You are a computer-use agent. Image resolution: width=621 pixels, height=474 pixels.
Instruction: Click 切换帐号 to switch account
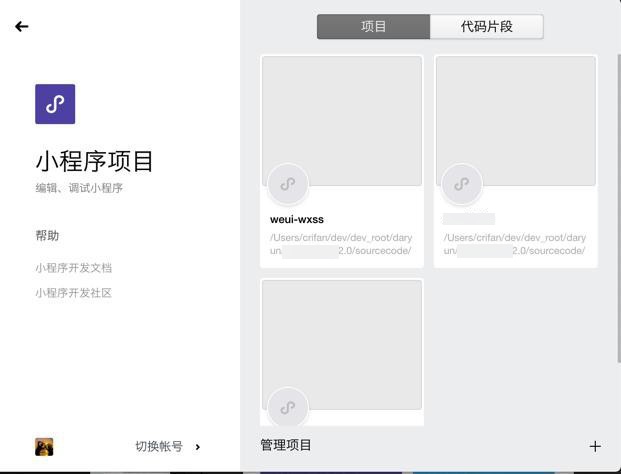click(x=159, y=447)
